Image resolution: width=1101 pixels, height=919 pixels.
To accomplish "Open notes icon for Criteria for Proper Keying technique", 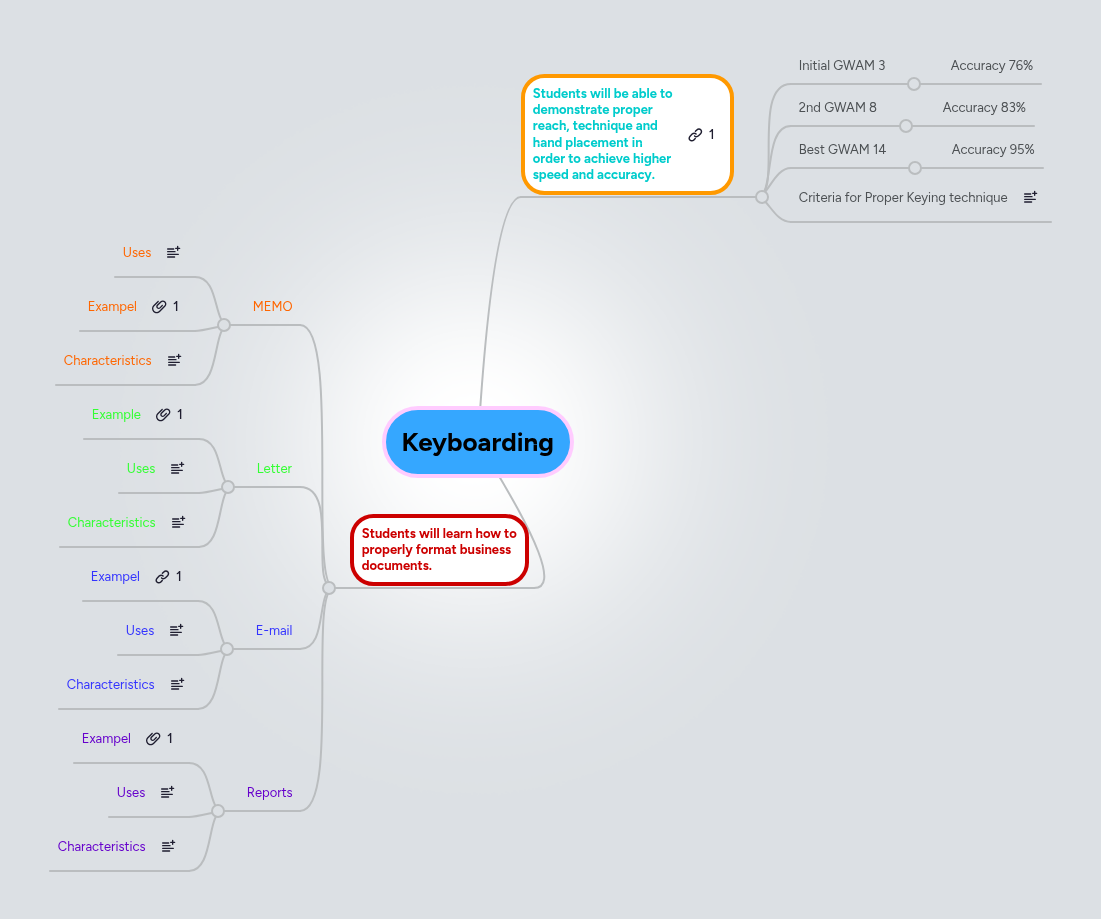I will [x=1030, y=198].
